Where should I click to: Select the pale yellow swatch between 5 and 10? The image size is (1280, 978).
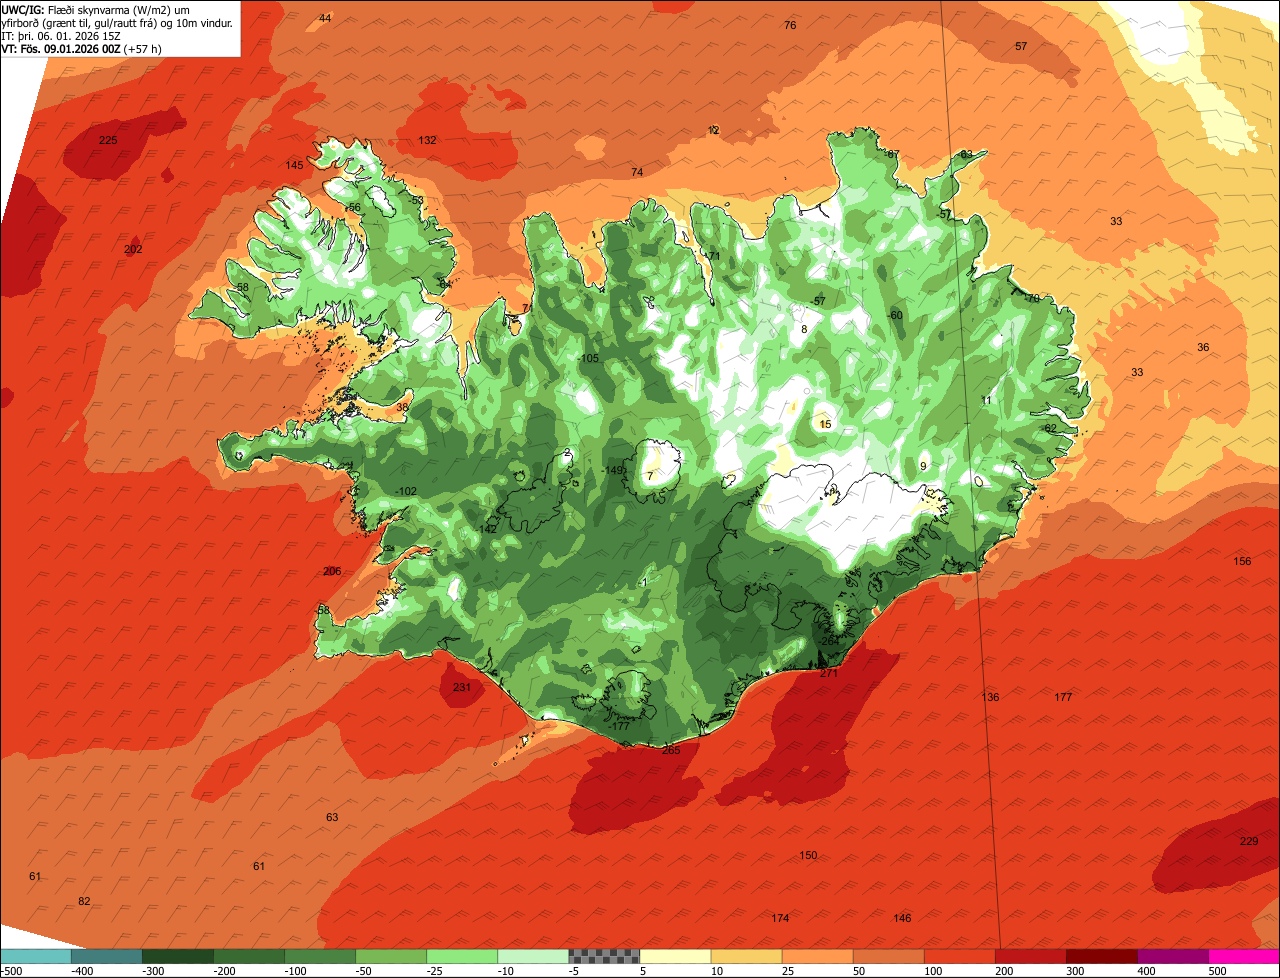pyautogui.click(x=675, y=956)
